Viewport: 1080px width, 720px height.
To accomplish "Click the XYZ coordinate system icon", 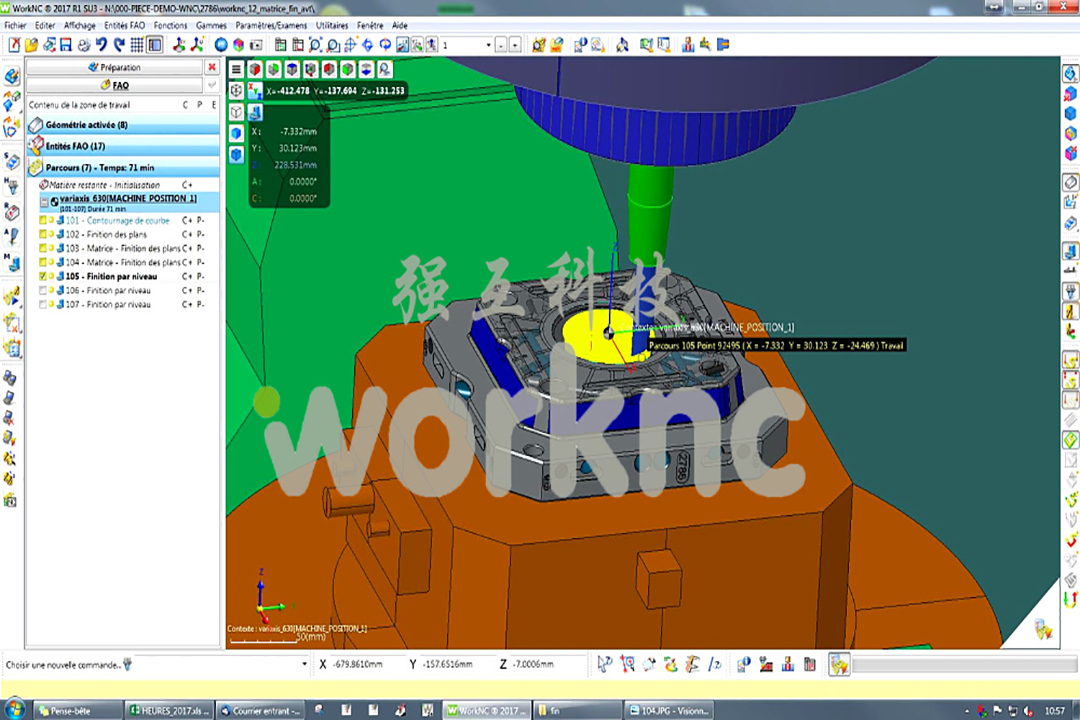I will (254, 90).
